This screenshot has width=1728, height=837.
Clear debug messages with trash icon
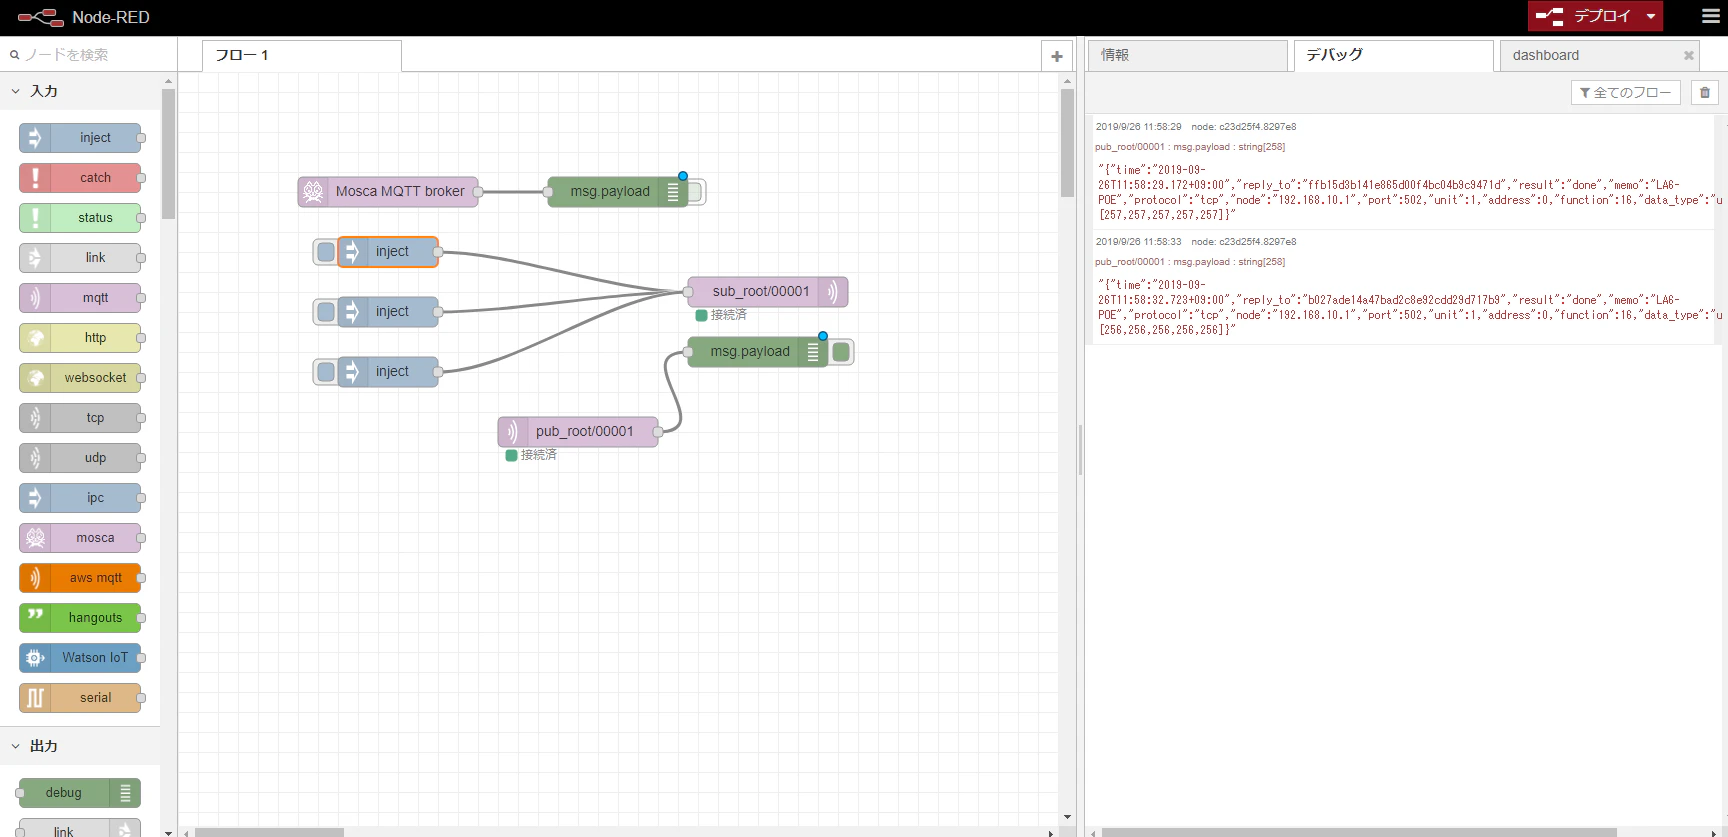click(x=1705, y=92)
